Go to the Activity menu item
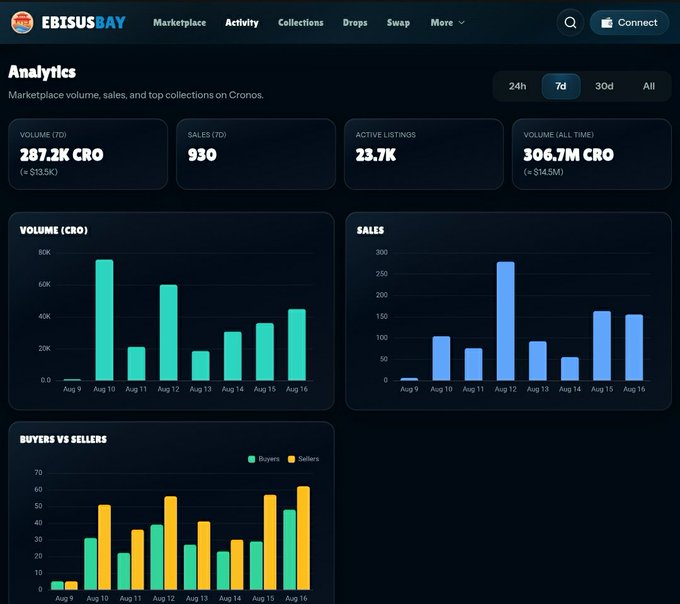The width and height of the screenshot is (680, 604). coord(242,23)
